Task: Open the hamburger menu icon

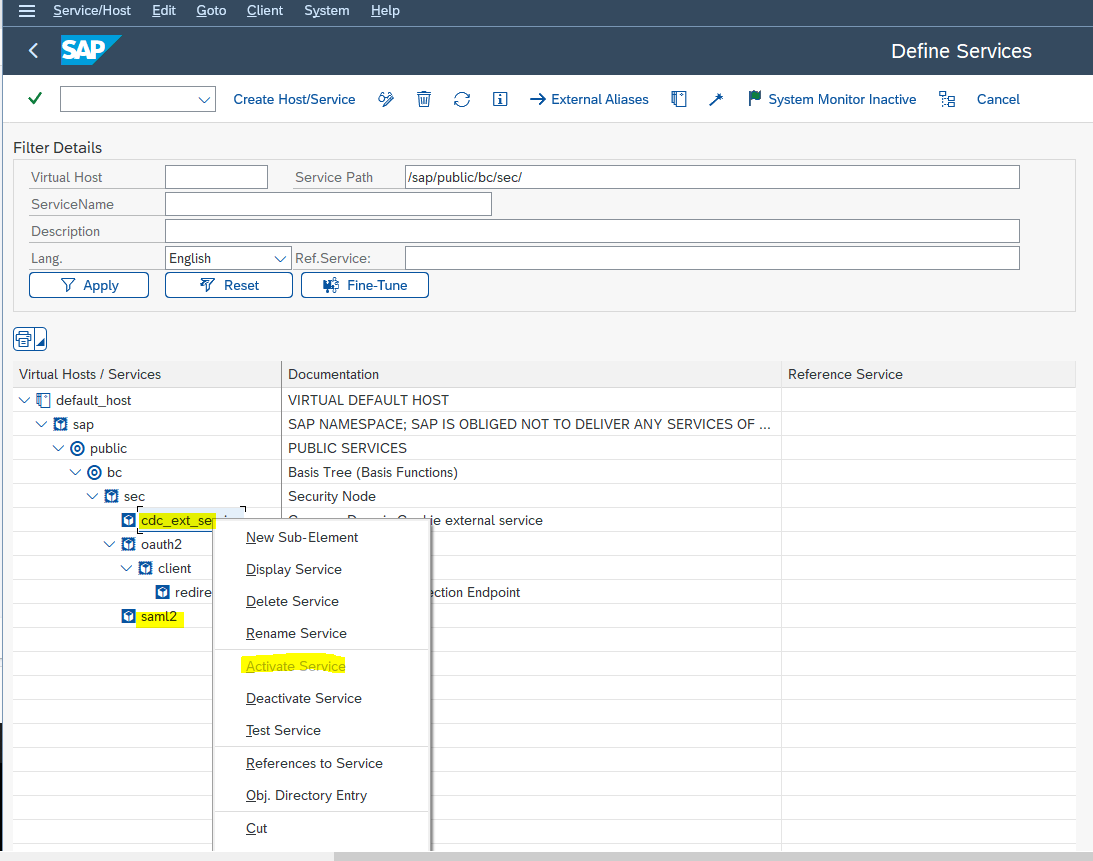Action: (26, 10)
